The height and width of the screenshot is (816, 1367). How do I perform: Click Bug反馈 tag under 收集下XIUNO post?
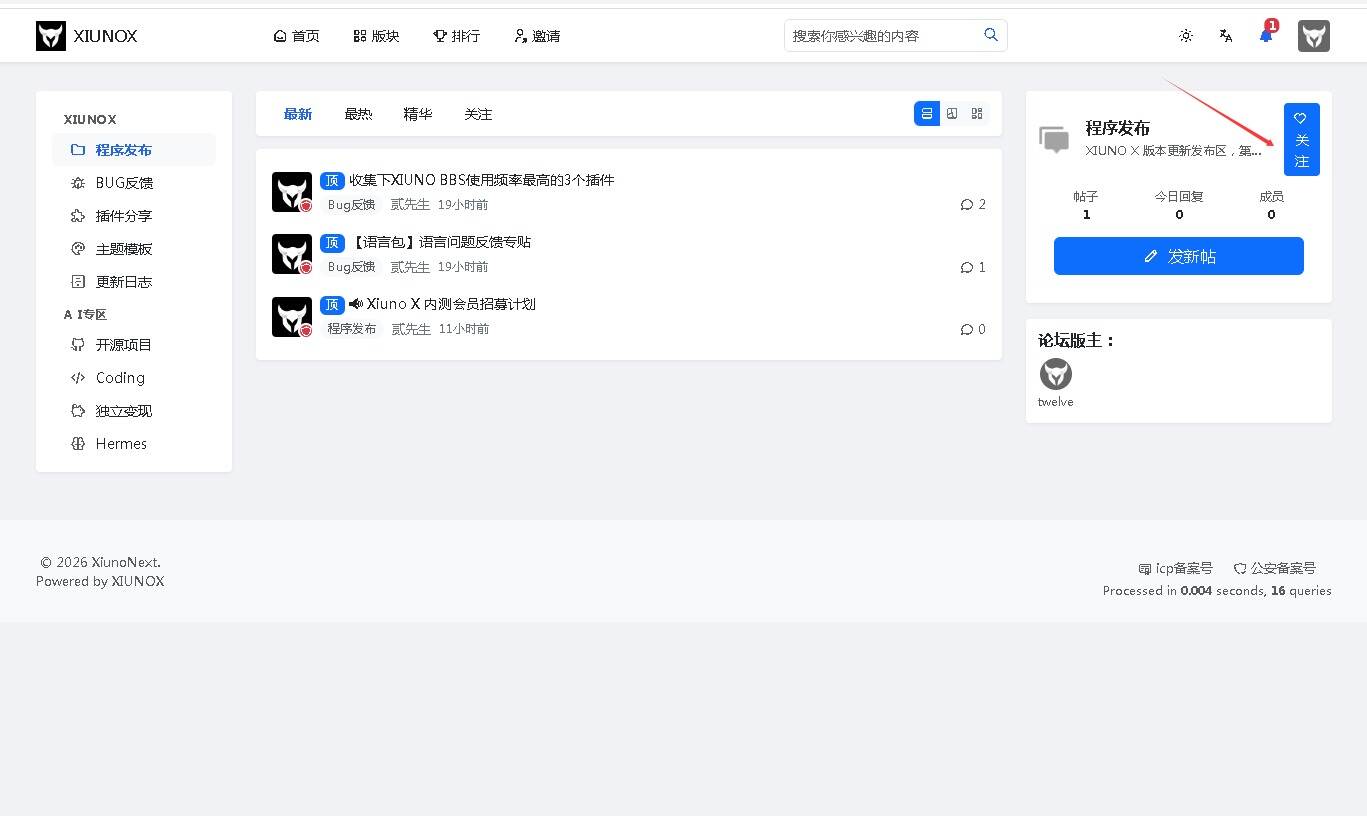pos(351,205)
